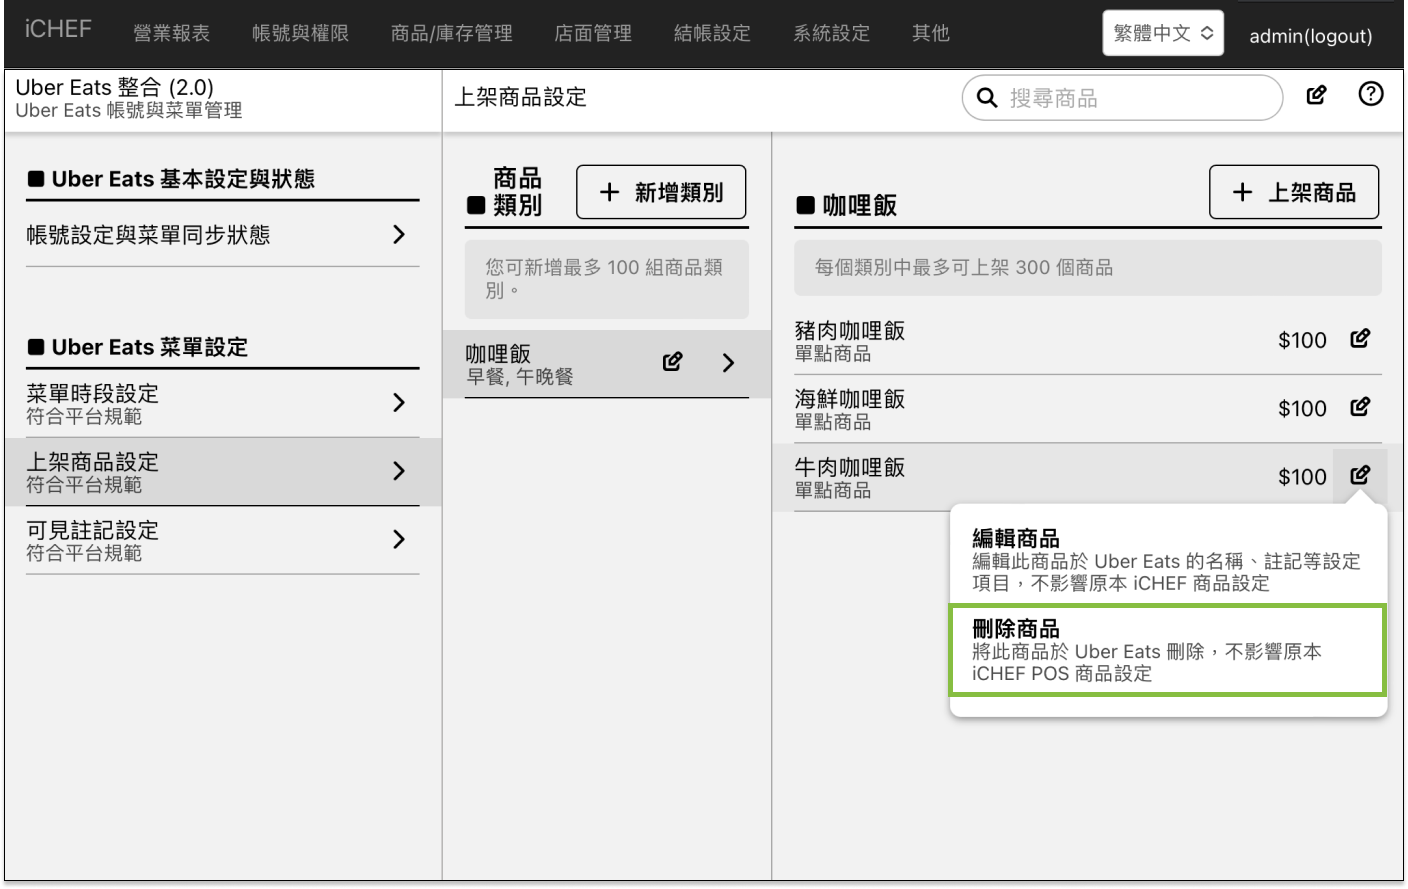Click the edit icon beside the search bar
Screen dimensions: 1408x889
1315,95
